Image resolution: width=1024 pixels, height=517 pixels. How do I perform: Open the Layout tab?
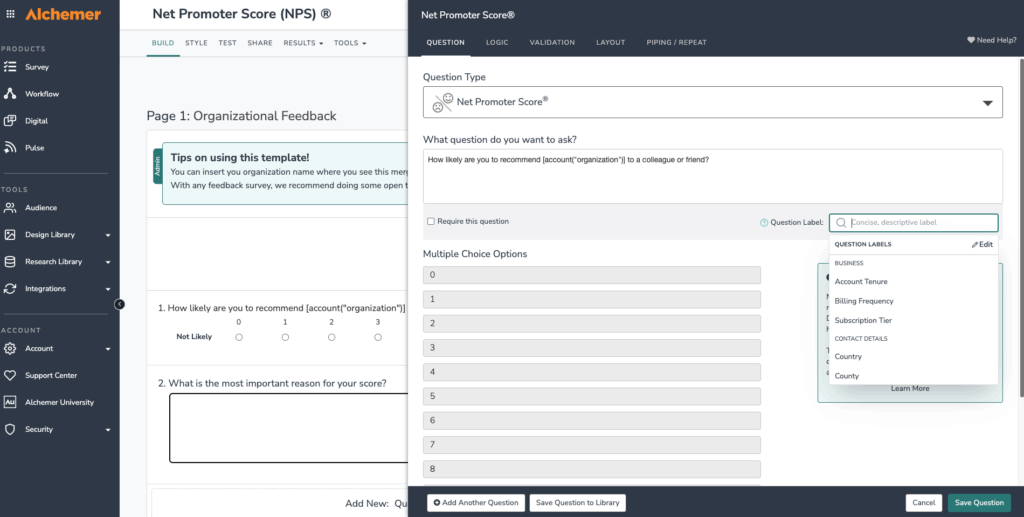(x=611, y=42)
